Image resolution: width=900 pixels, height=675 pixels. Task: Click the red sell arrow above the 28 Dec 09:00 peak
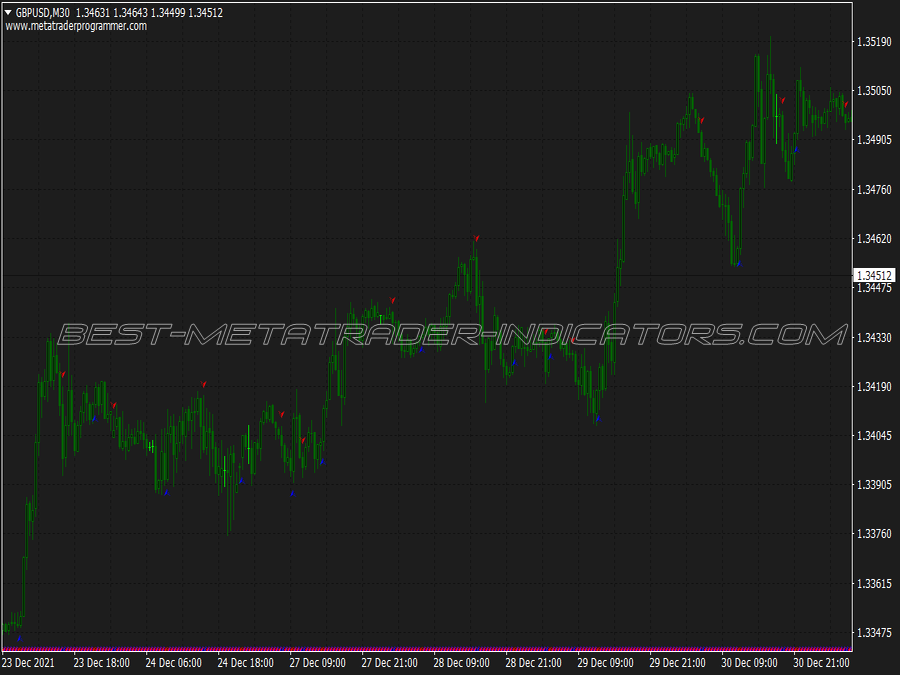(x=476, y=238)
